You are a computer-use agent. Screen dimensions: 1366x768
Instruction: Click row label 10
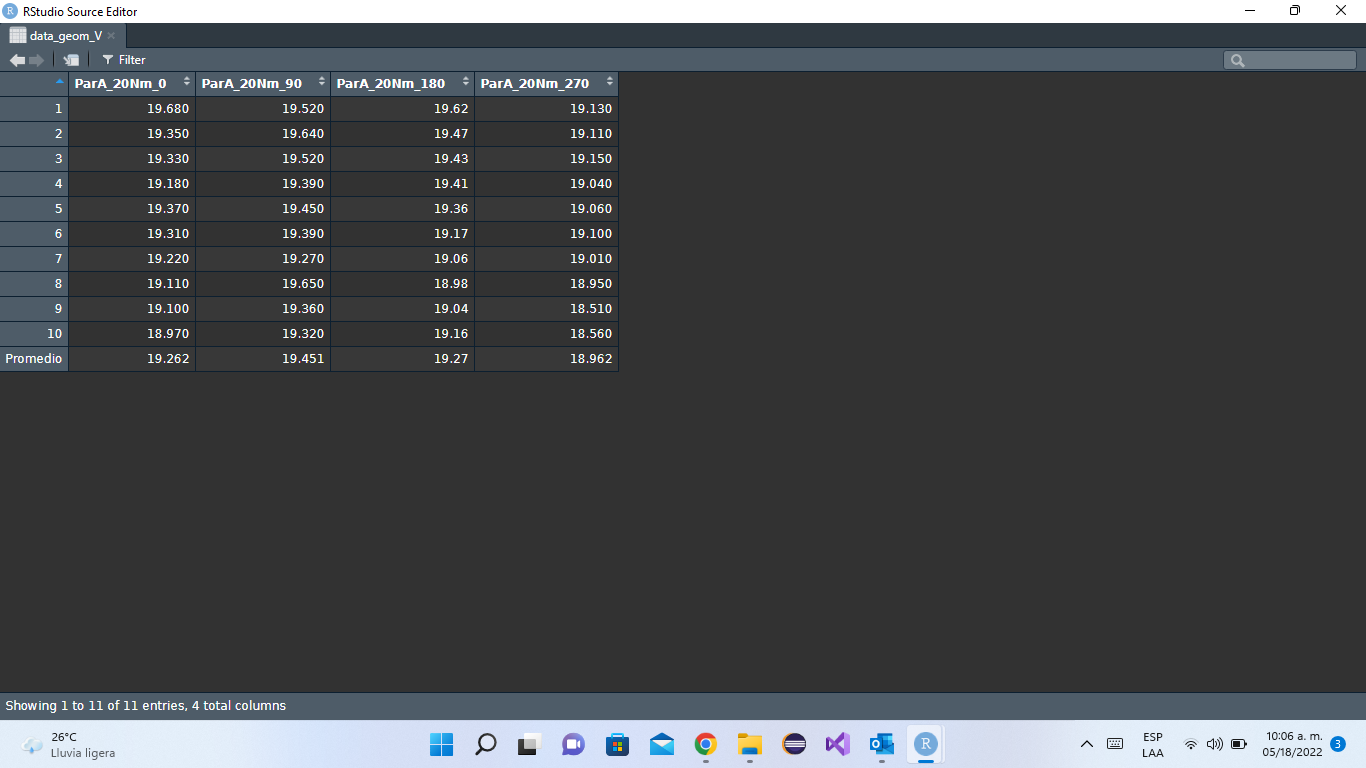point(34,334)
